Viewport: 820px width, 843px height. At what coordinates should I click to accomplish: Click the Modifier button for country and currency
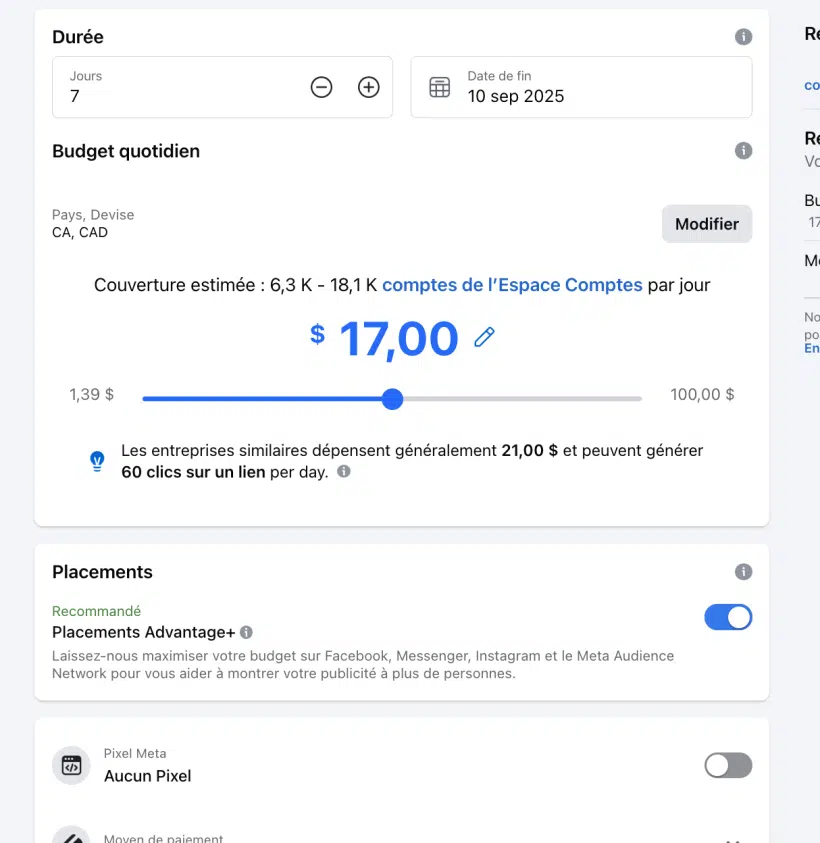[x=707, y=224]
